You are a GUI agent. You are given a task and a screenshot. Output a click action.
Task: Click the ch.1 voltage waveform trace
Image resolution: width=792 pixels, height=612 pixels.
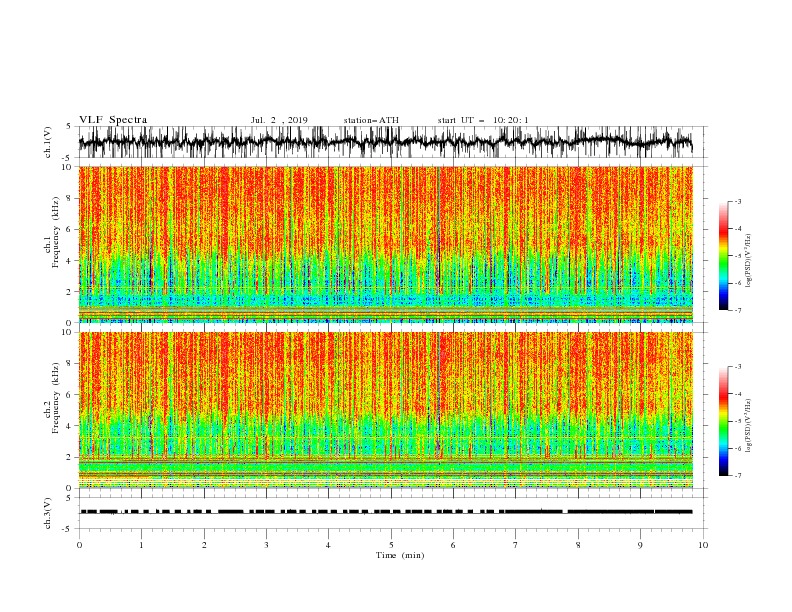point(386,142)
